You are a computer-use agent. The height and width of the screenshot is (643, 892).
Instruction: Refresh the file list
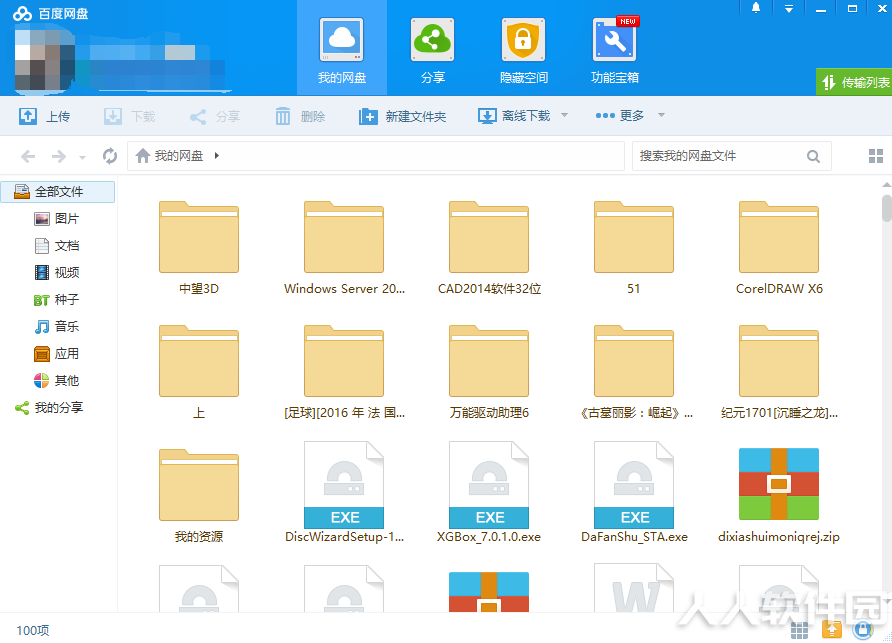pos(110,155)
